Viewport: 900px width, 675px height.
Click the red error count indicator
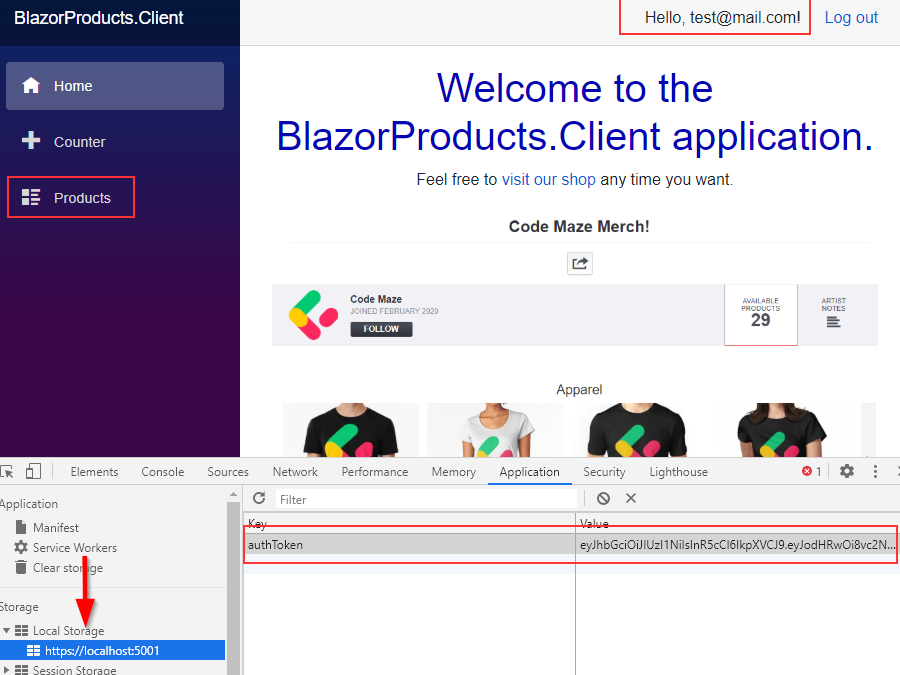point(811,472)
